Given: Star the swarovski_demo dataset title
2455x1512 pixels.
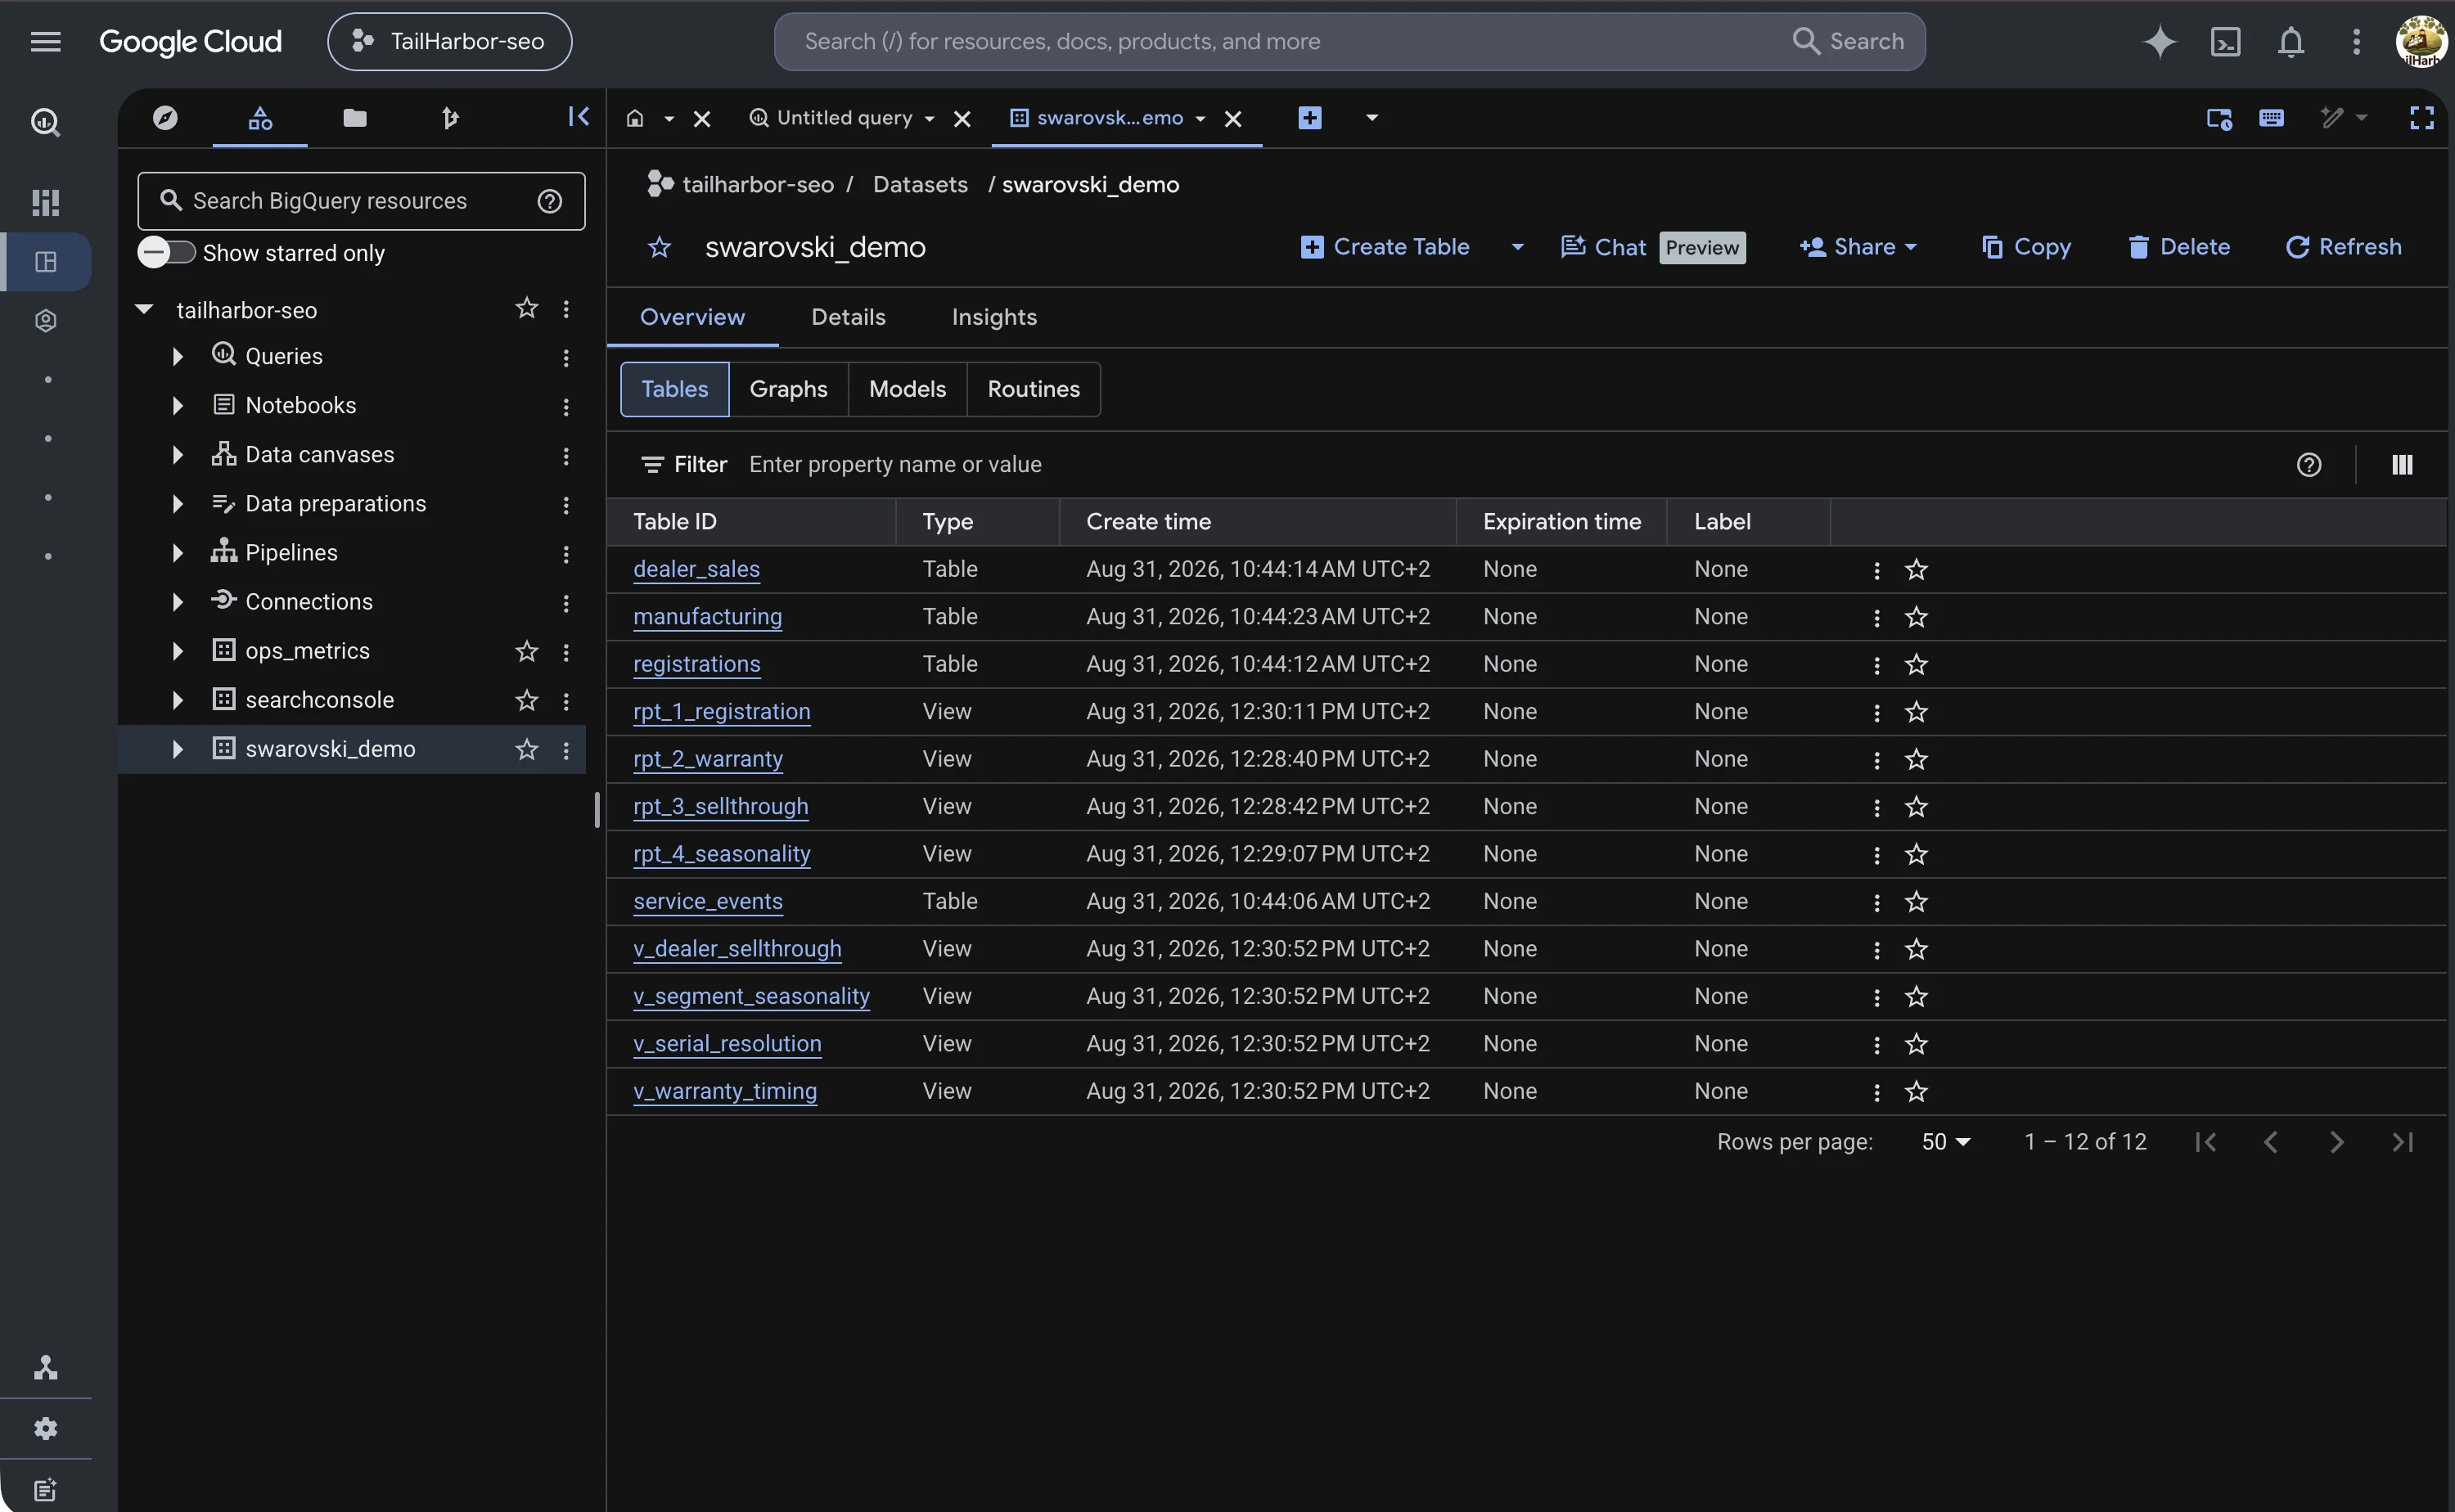Looking at the screenshot, I should [x=659, y=247].
